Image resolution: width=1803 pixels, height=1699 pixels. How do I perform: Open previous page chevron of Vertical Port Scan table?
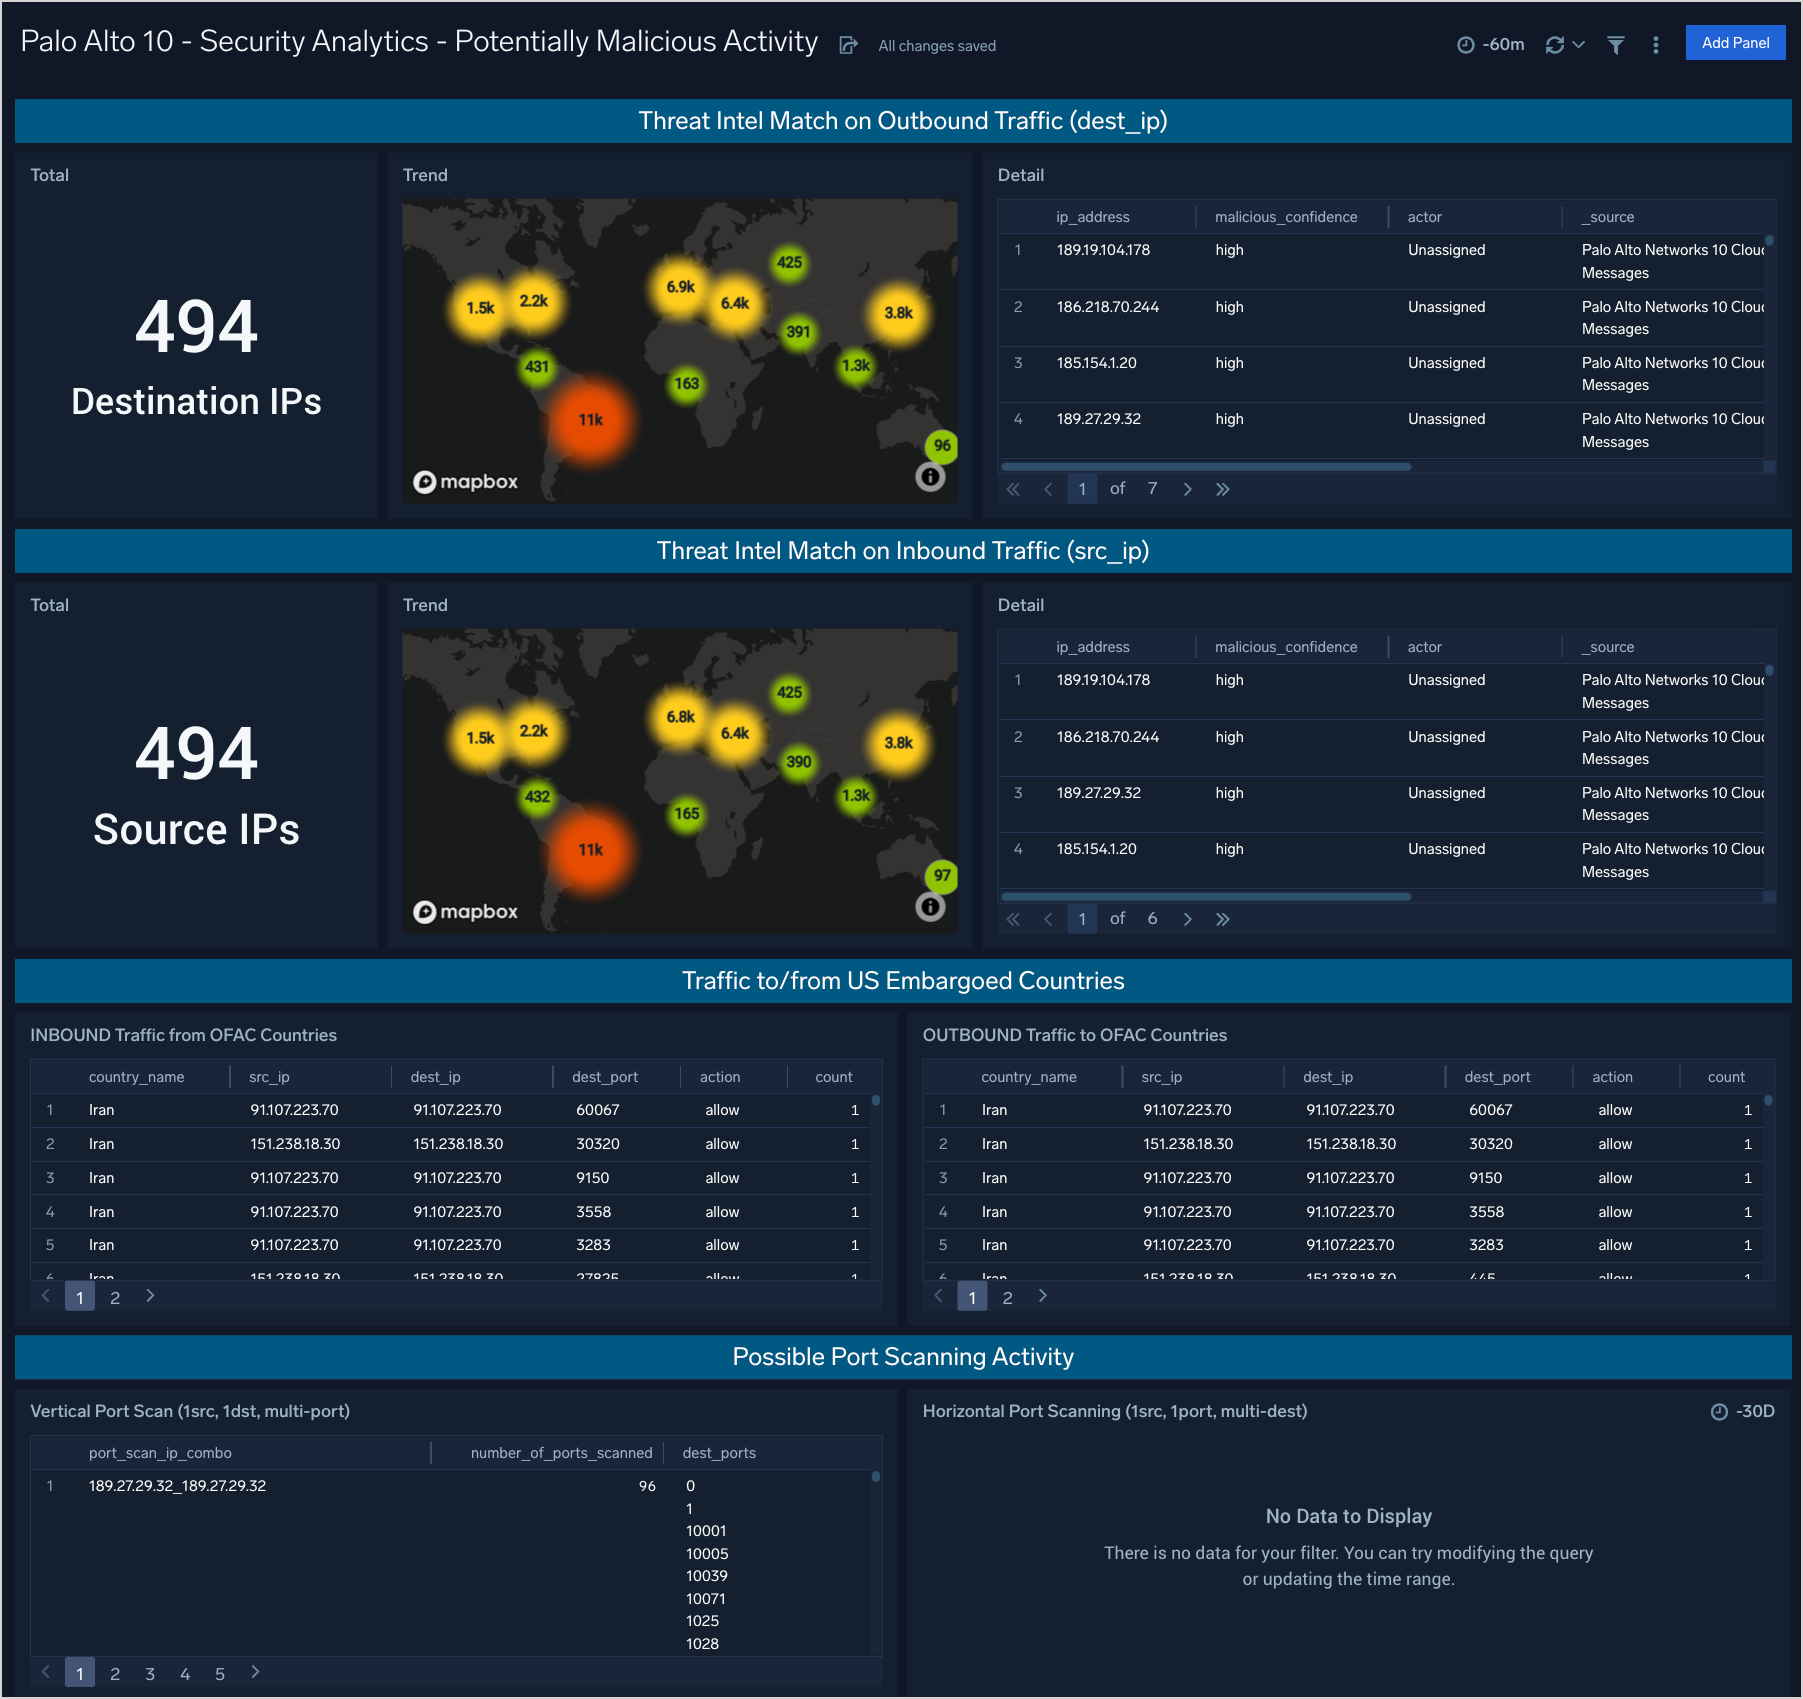coord(45,1672)
